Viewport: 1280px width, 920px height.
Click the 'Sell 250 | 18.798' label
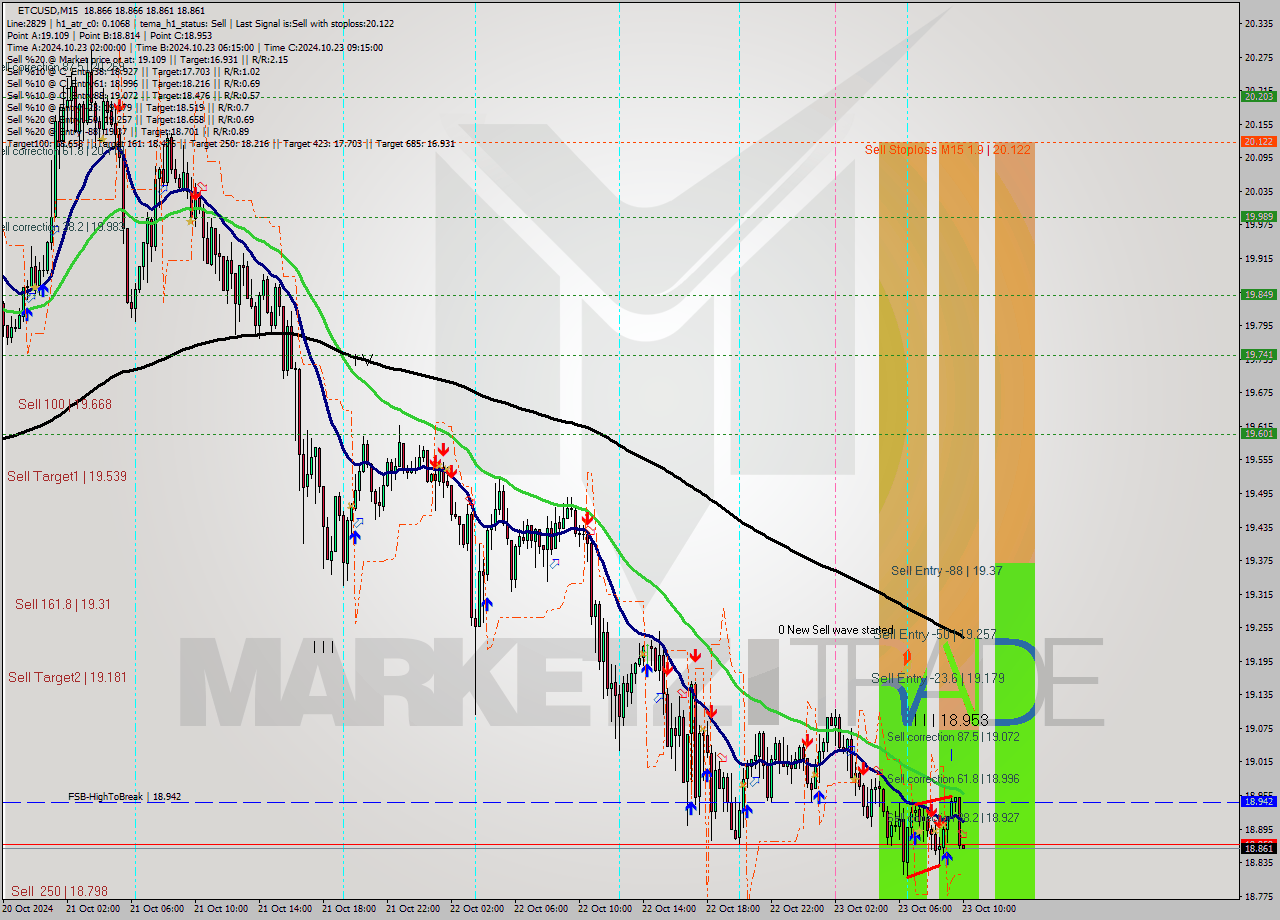coord(59,890)
